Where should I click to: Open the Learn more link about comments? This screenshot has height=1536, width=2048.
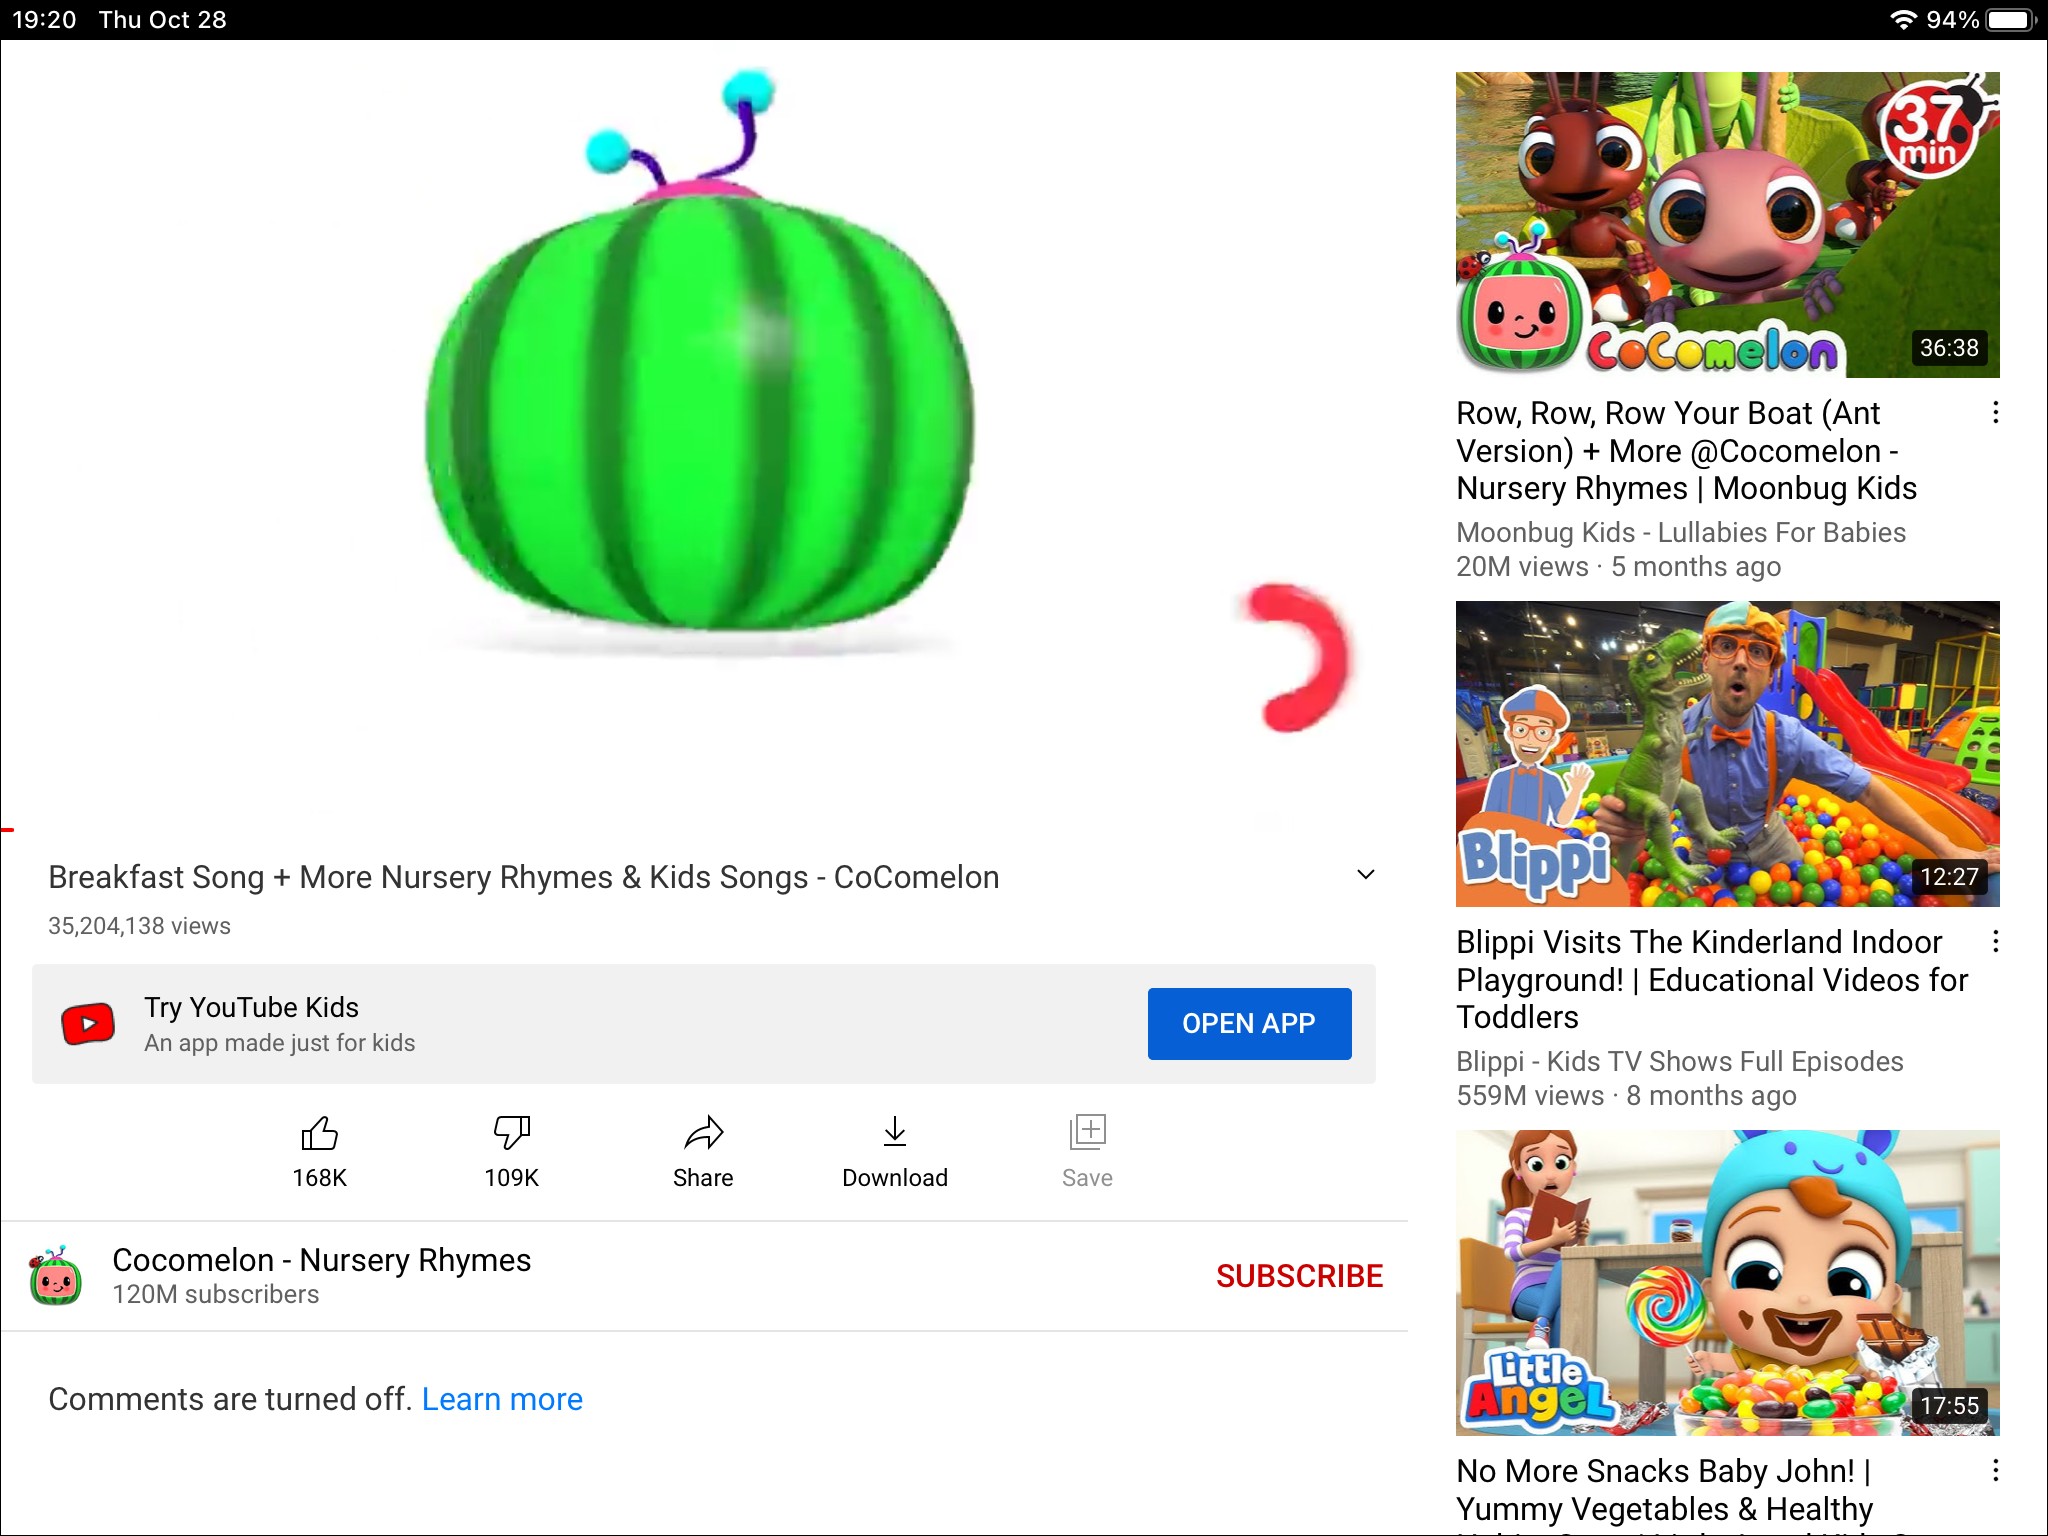click(x=502, y=1399)
